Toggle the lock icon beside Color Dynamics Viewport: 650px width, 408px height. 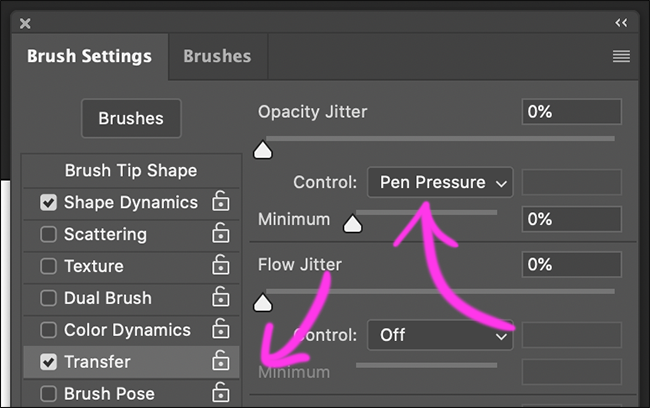(221, 330)
